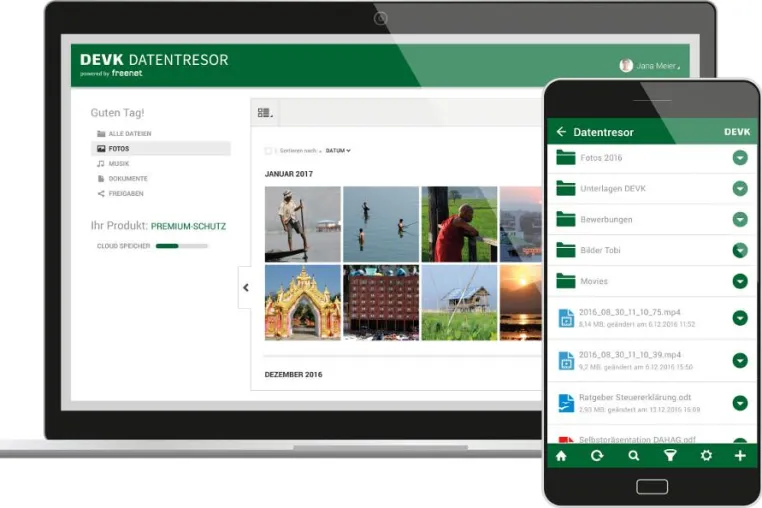Image resolution: width=762 pixels, height=508 pixels.
Task: Open file 2016_08_30_11_10_75.mp4 on phone
Action: [x=629, y=312]
